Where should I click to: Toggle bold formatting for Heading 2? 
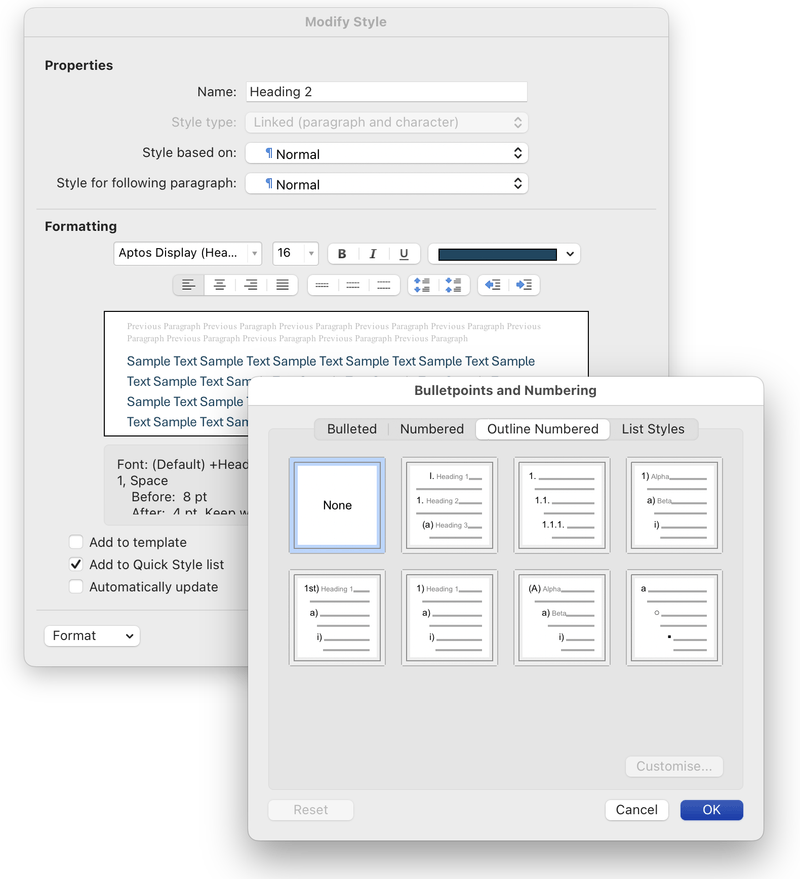pos(341,253)
